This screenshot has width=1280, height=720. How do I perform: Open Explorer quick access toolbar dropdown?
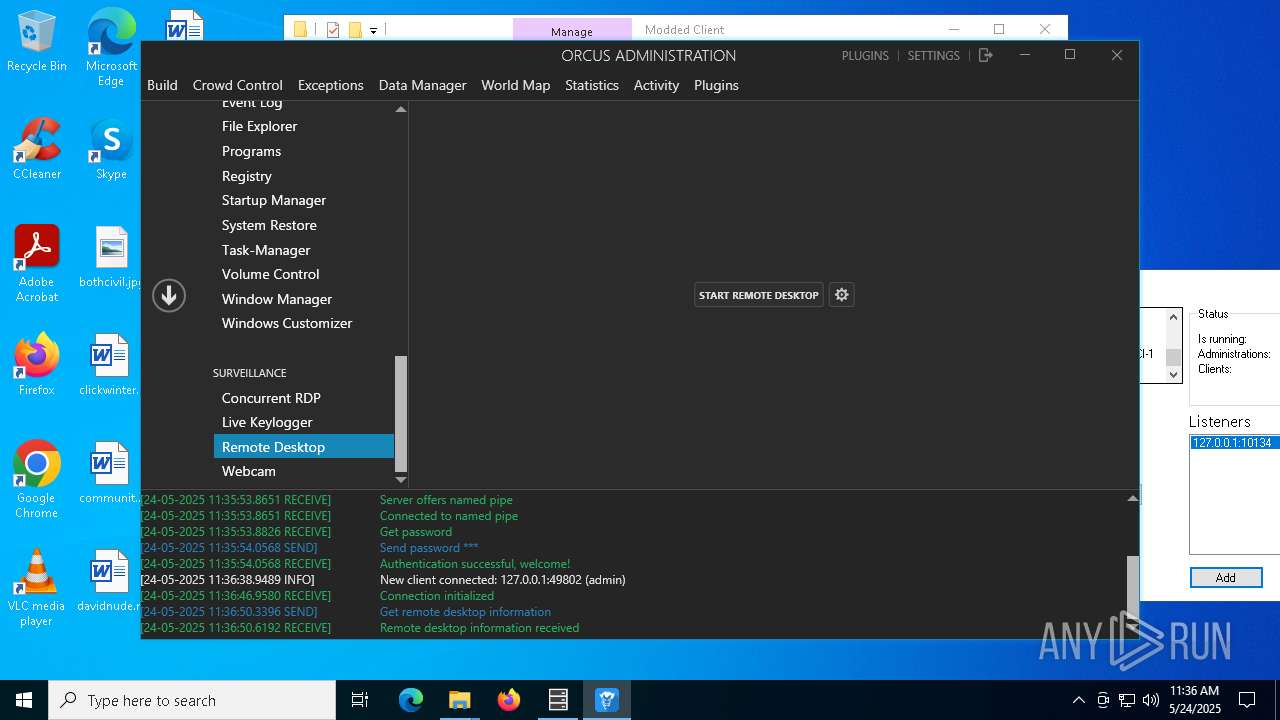(x=374, y=31)
